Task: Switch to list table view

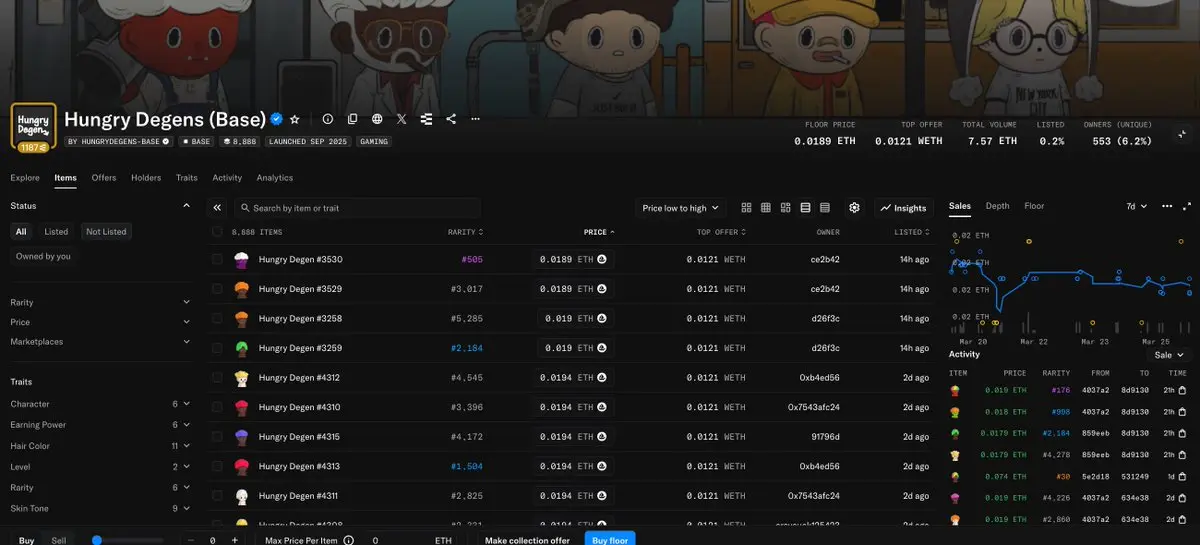Action: [x=805, y=208]
